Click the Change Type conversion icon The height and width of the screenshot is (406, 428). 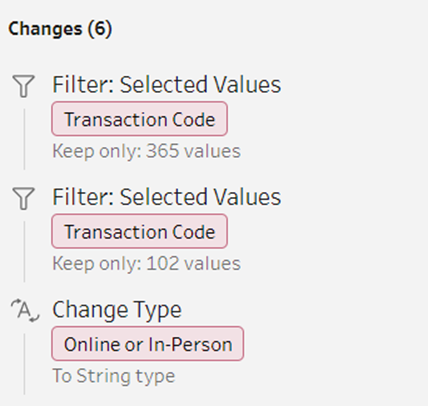pos(25,310)
